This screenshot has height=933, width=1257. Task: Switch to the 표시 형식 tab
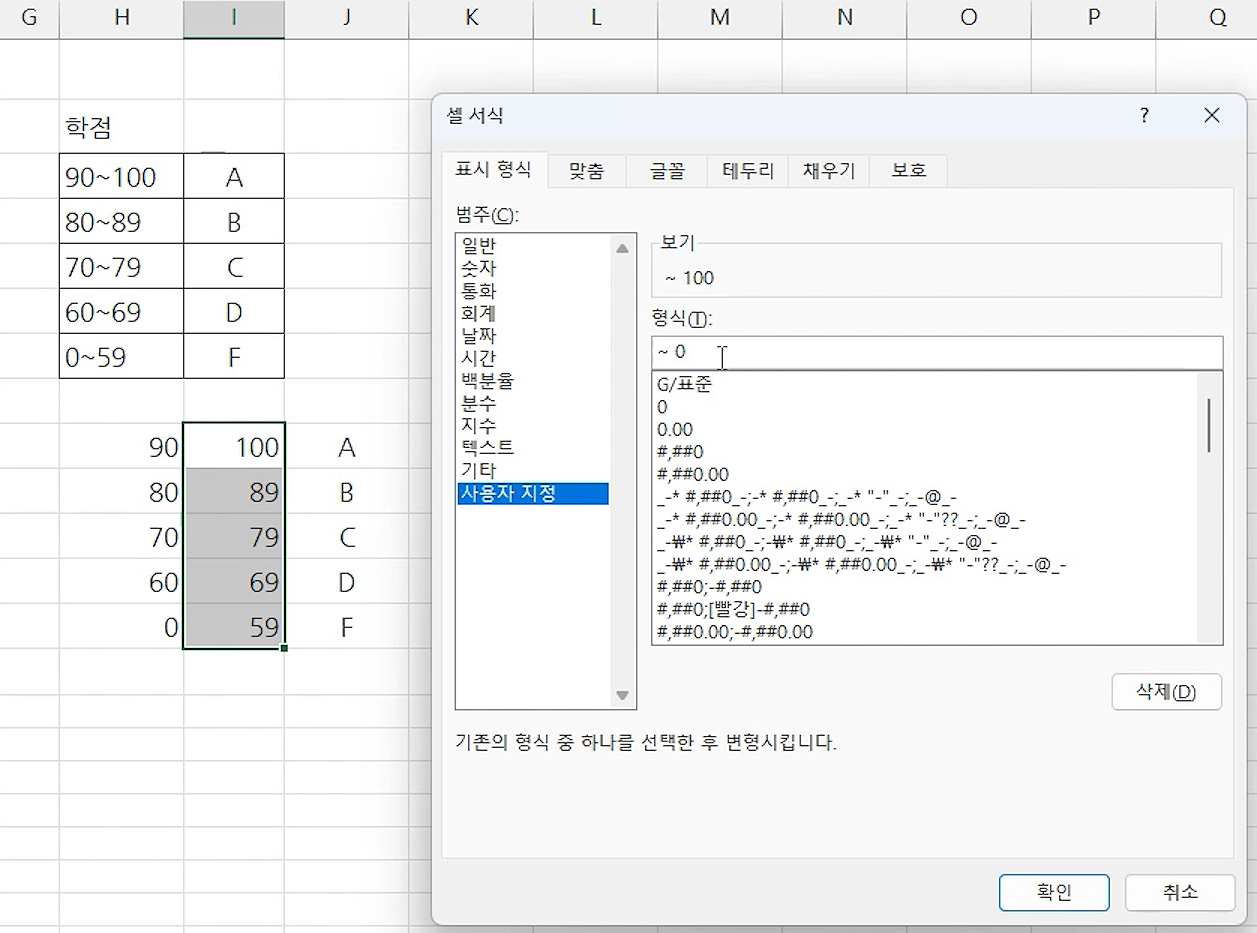click(x=494, y=170)
